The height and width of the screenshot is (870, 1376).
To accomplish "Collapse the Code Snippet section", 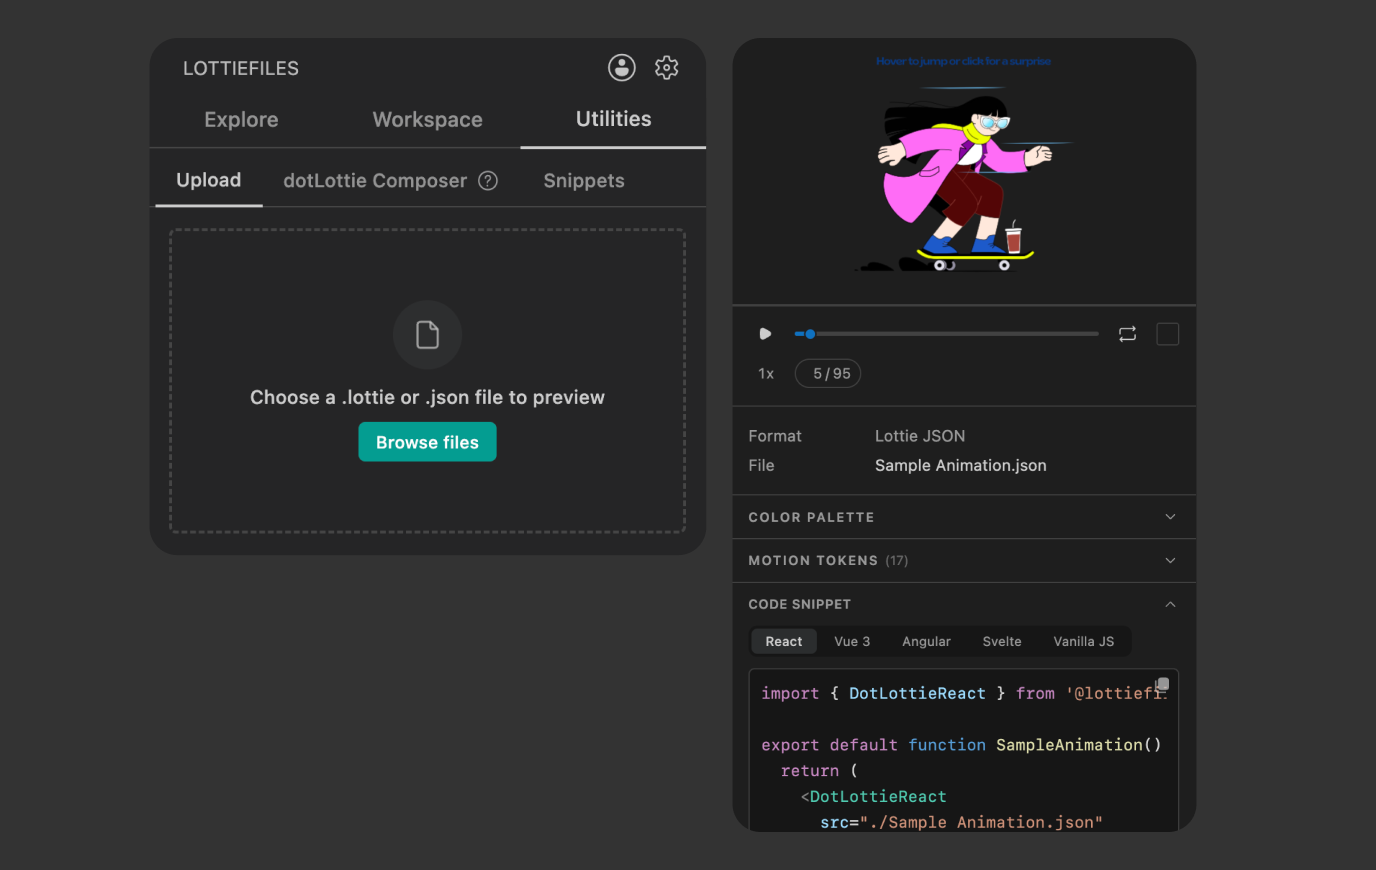I will point(964,605).
